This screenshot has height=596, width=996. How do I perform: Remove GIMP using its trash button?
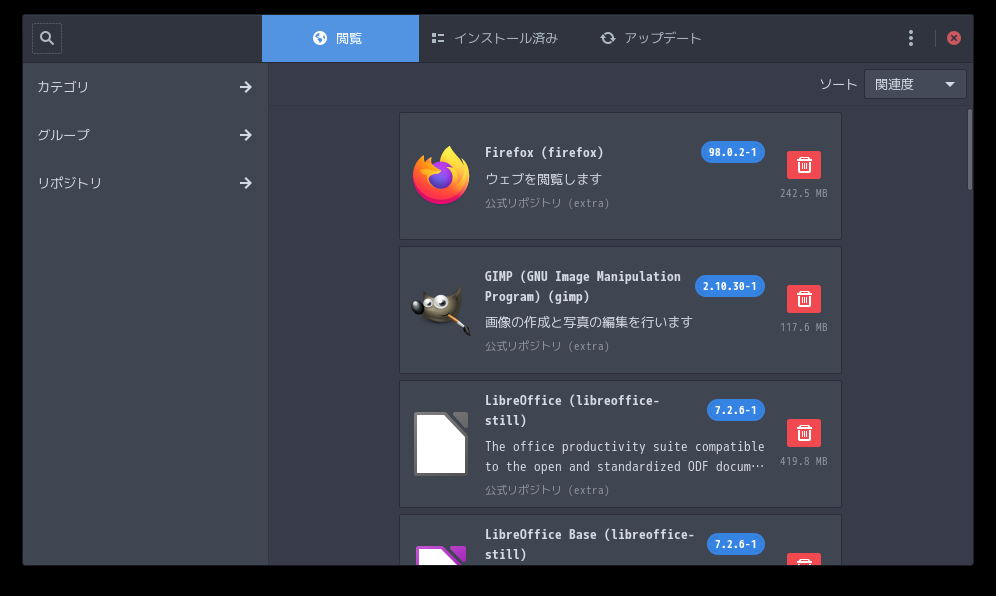(x=804, y=299)
